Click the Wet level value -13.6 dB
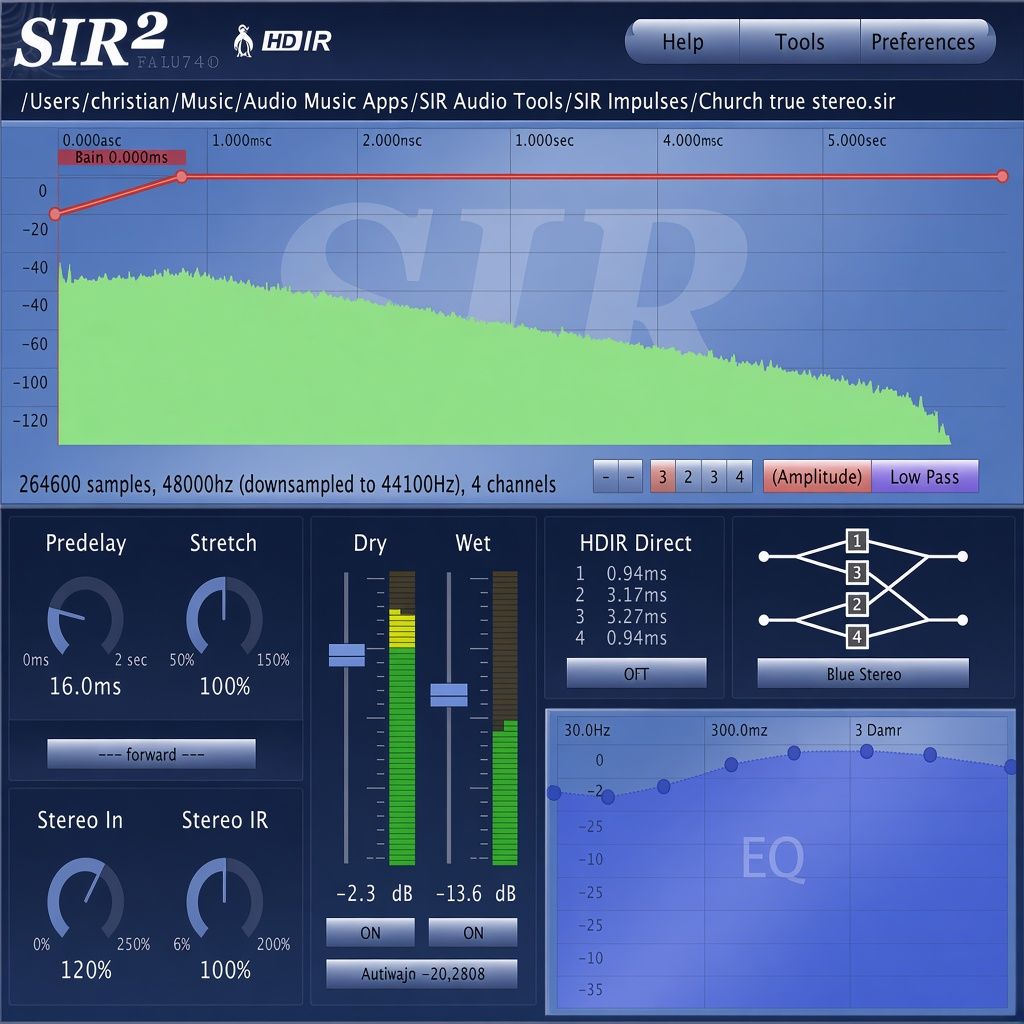This screenshot has height=1024, width=1024. [475, 893]
